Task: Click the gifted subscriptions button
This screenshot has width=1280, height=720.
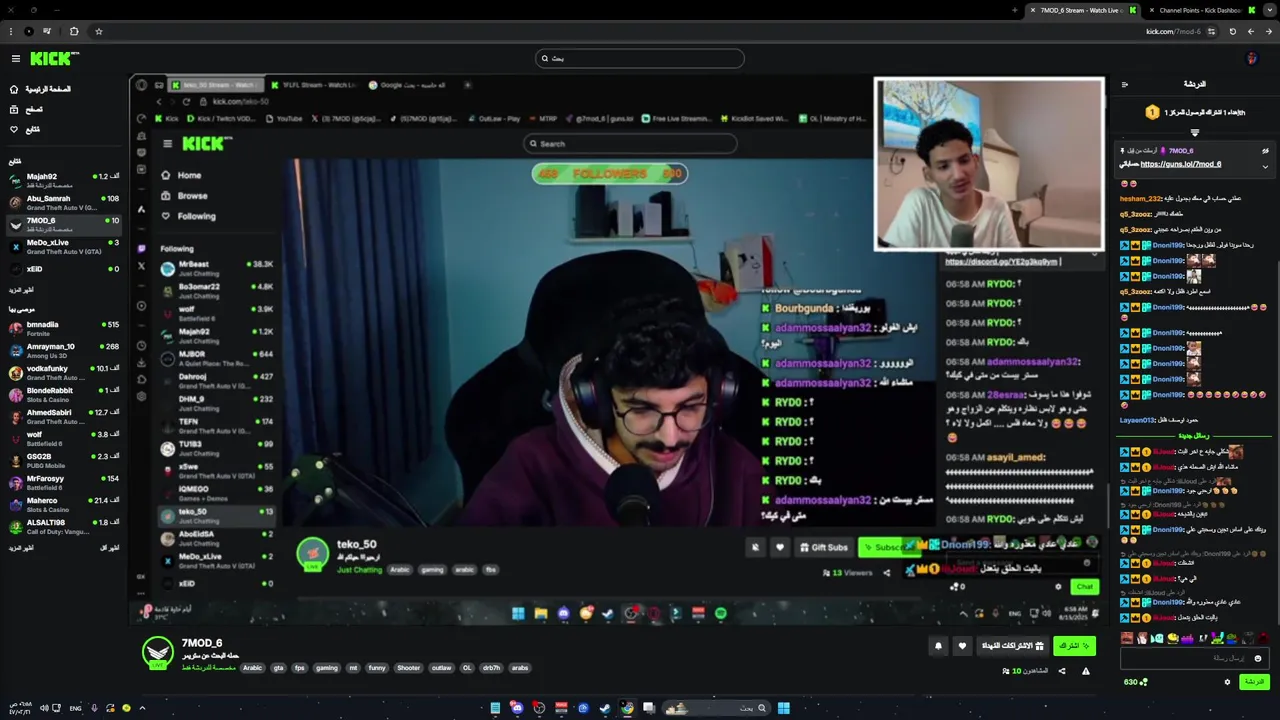Action: pos(1012,646)
